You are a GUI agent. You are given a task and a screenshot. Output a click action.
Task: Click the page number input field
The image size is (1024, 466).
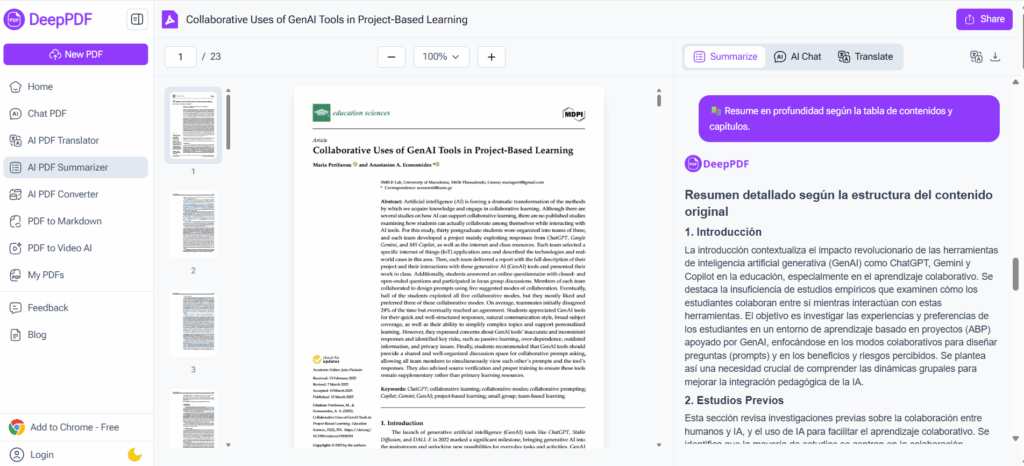(180, 57)
